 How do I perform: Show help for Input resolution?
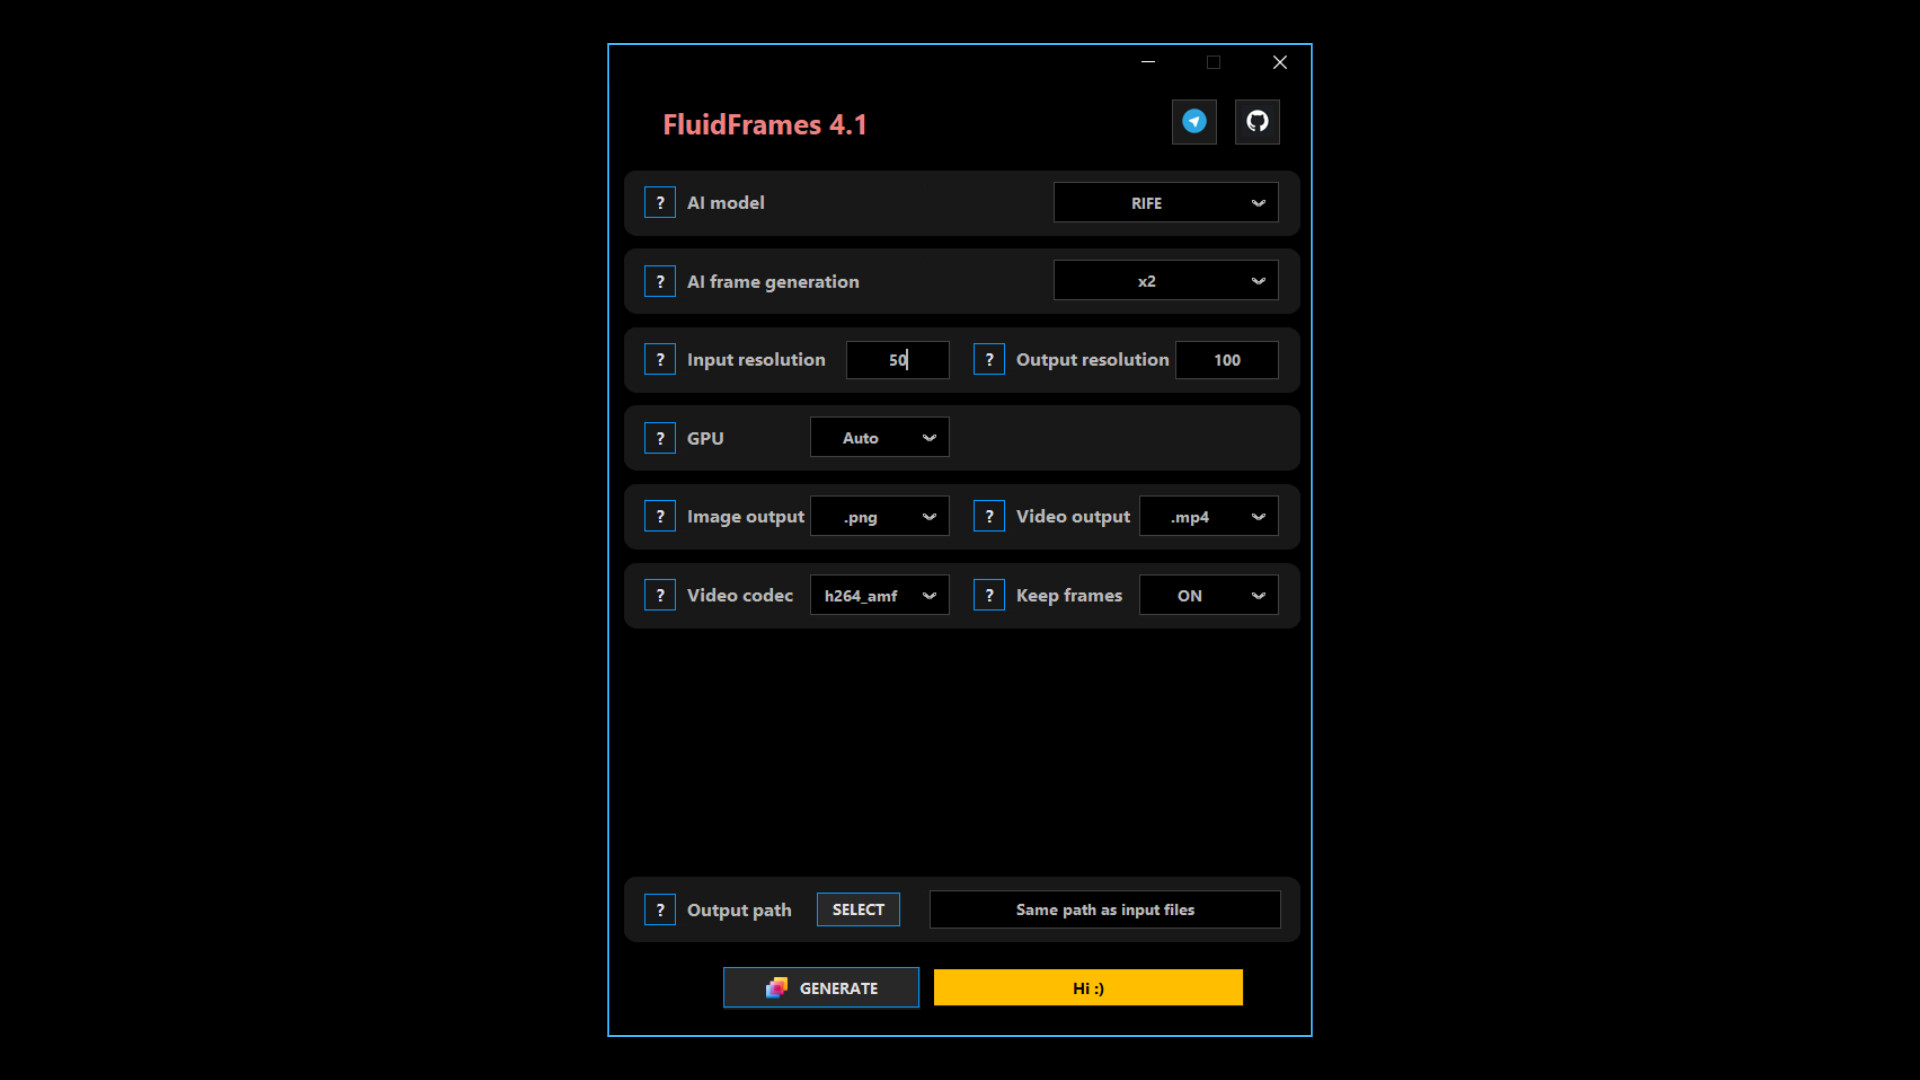click(660, 360)
